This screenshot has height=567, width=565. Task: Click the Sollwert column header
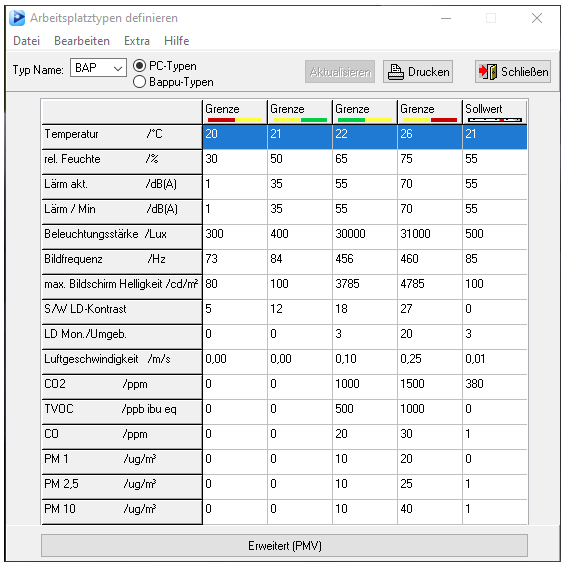click(x=494, y=112)
